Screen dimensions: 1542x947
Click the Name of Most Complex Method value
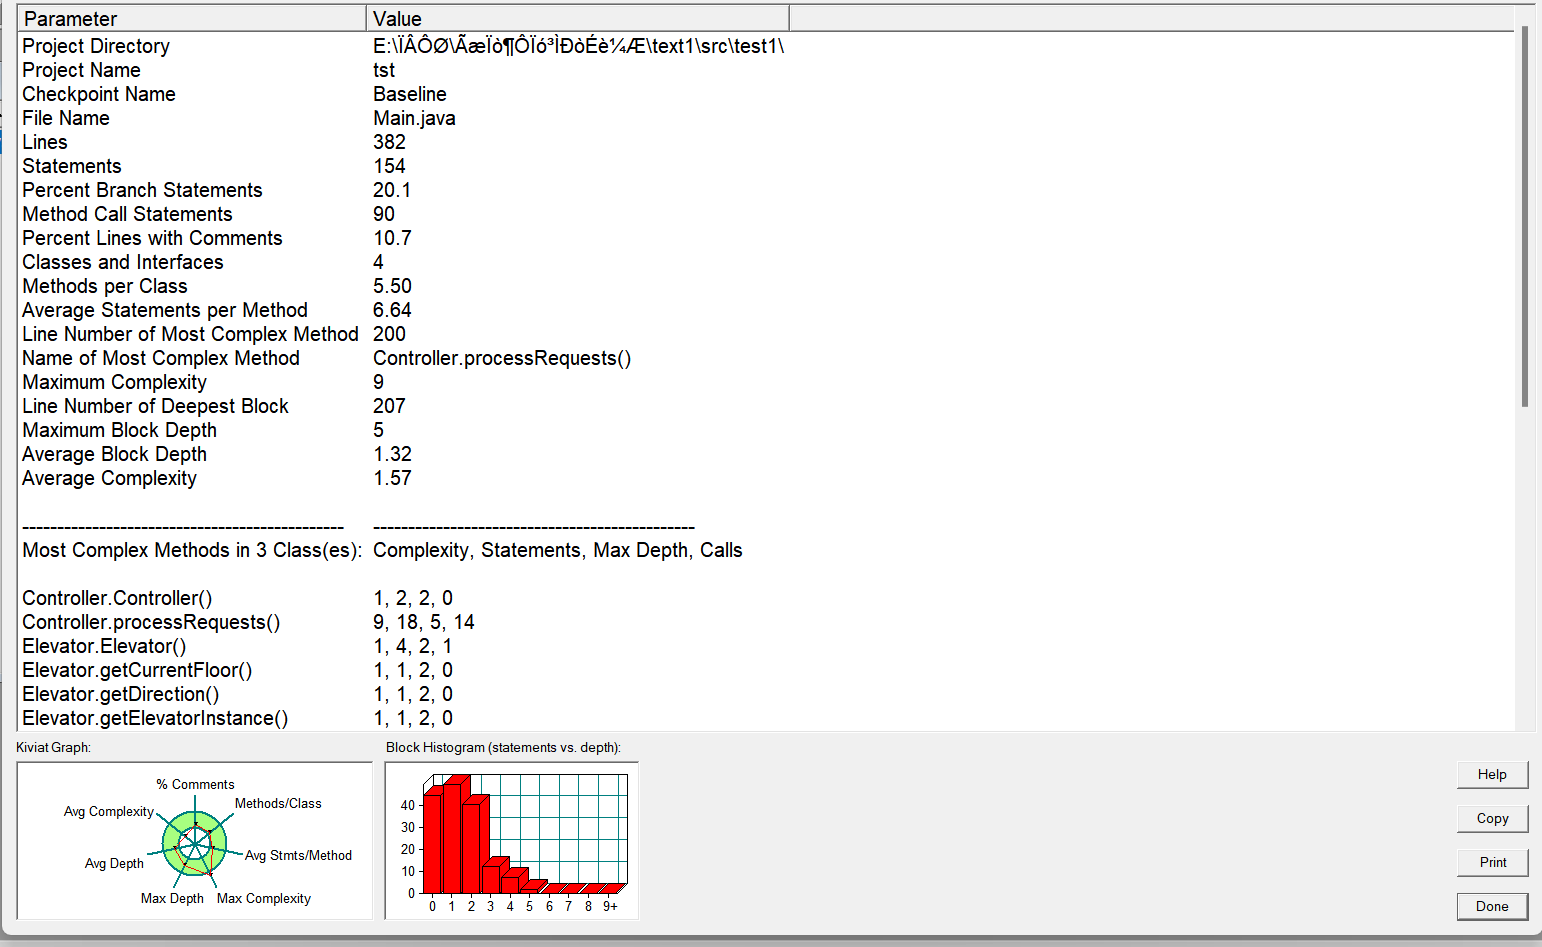click(502, 358)
